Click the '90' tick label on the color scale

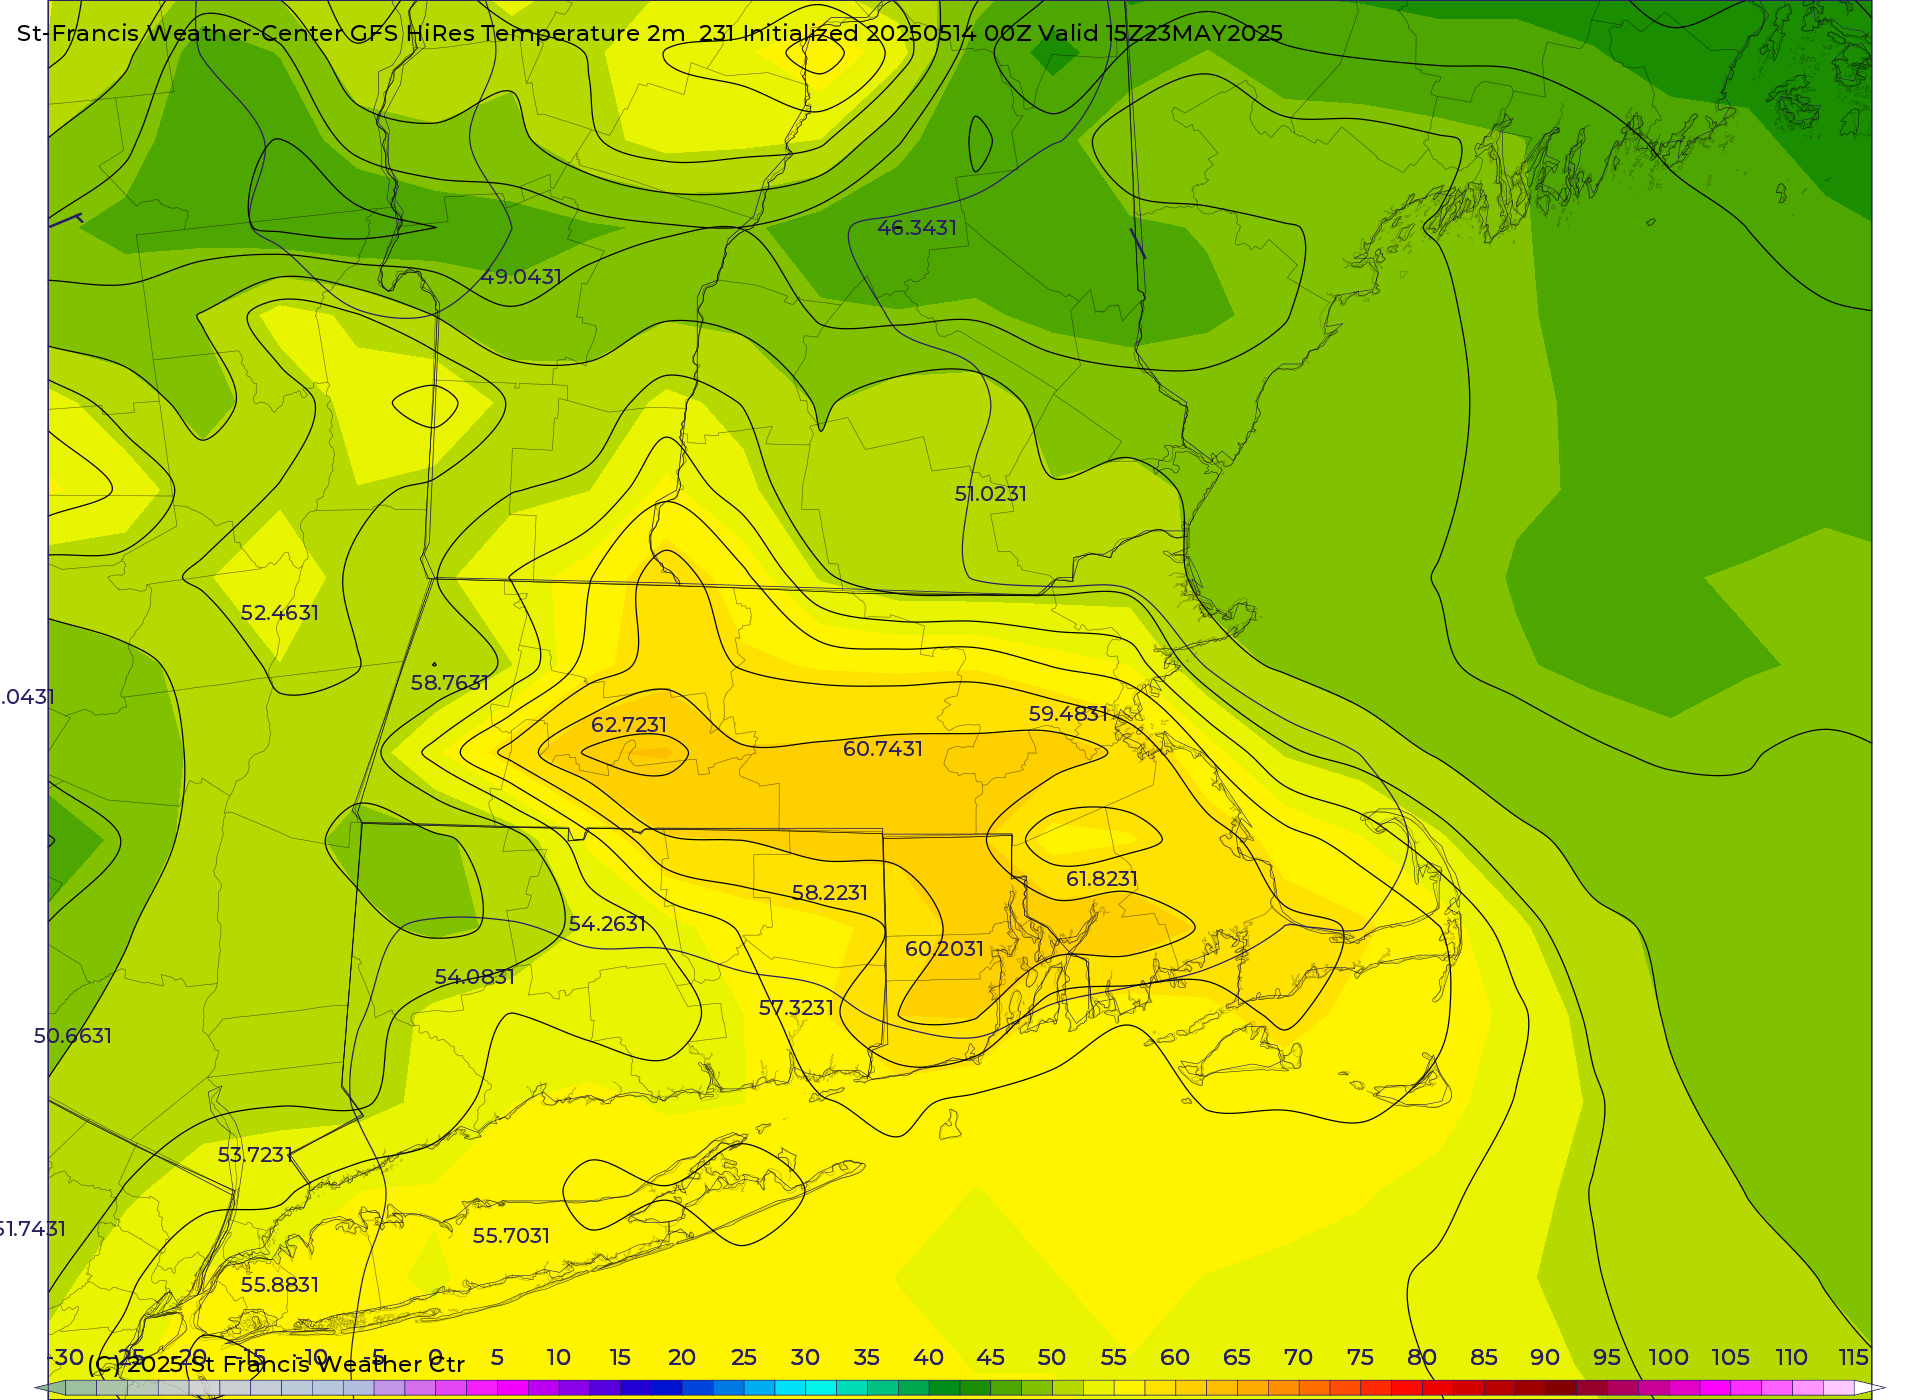(1545, 1358)
